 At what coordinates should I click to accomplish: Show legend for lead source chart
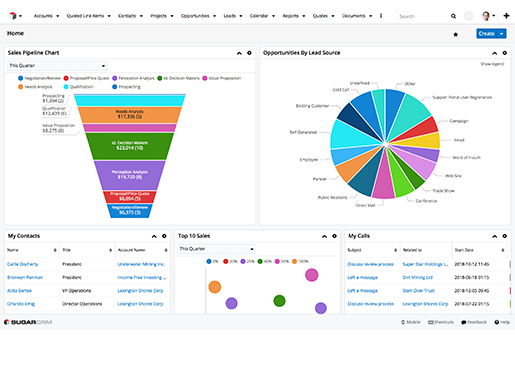[492, 64]
